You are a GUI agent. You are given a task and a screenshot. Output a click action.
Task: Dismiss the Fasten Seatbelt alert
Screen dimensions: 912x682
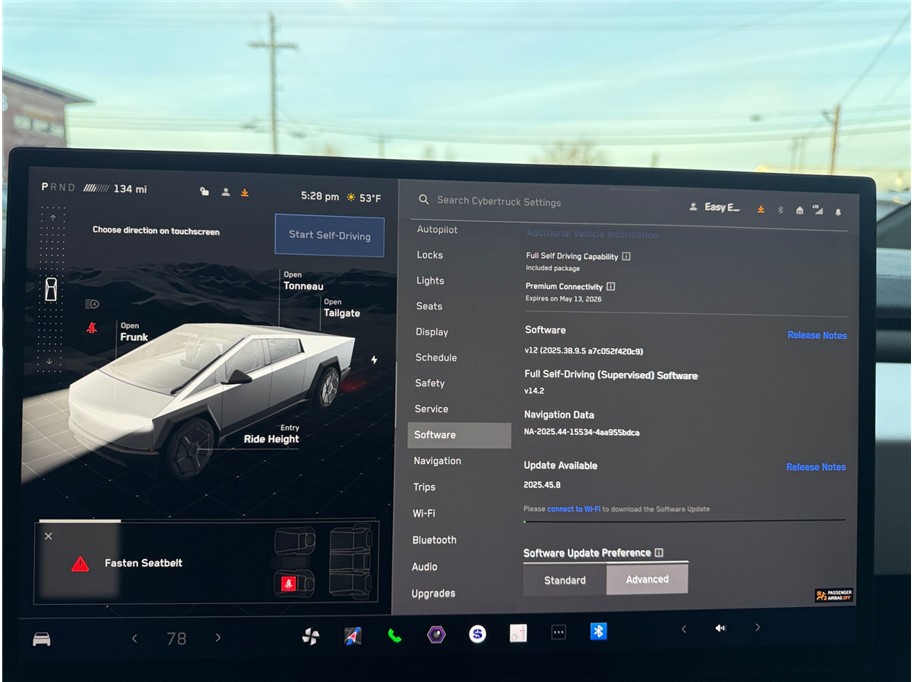coord(48,536)
